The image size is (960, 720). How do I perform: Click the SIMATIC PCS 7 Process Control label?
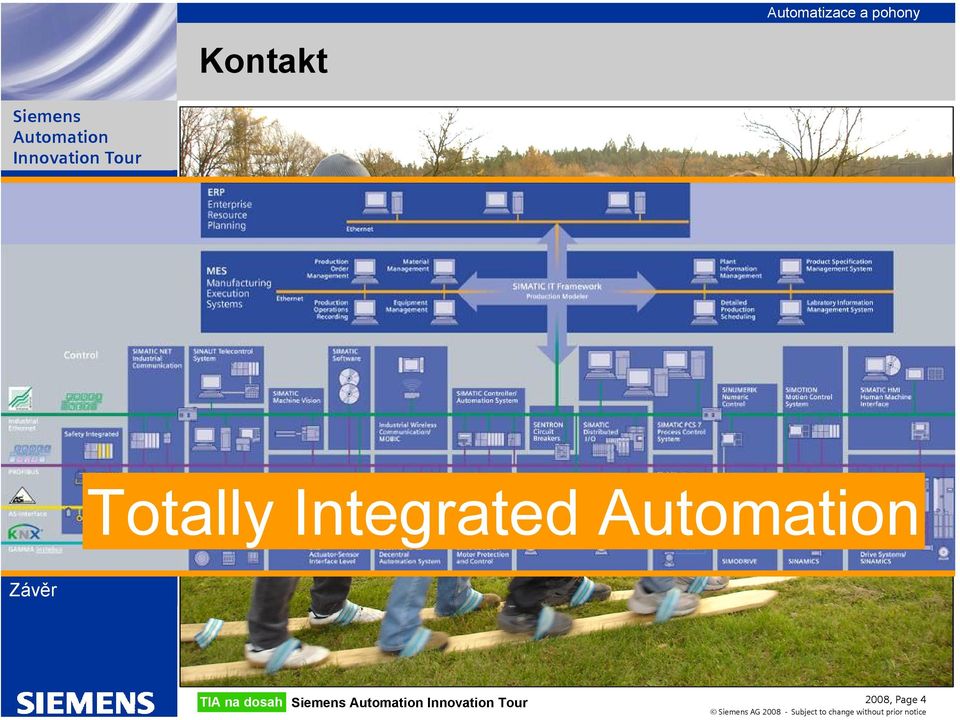[x=681, y=432]
